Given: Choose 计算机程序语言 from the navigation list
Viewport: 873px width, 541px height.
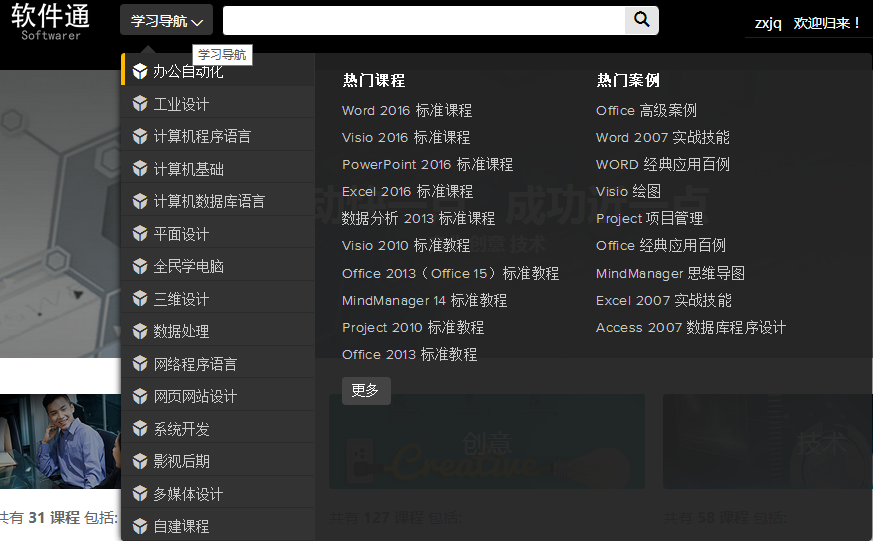Looking at the screenshot, I should pos(218,136).
